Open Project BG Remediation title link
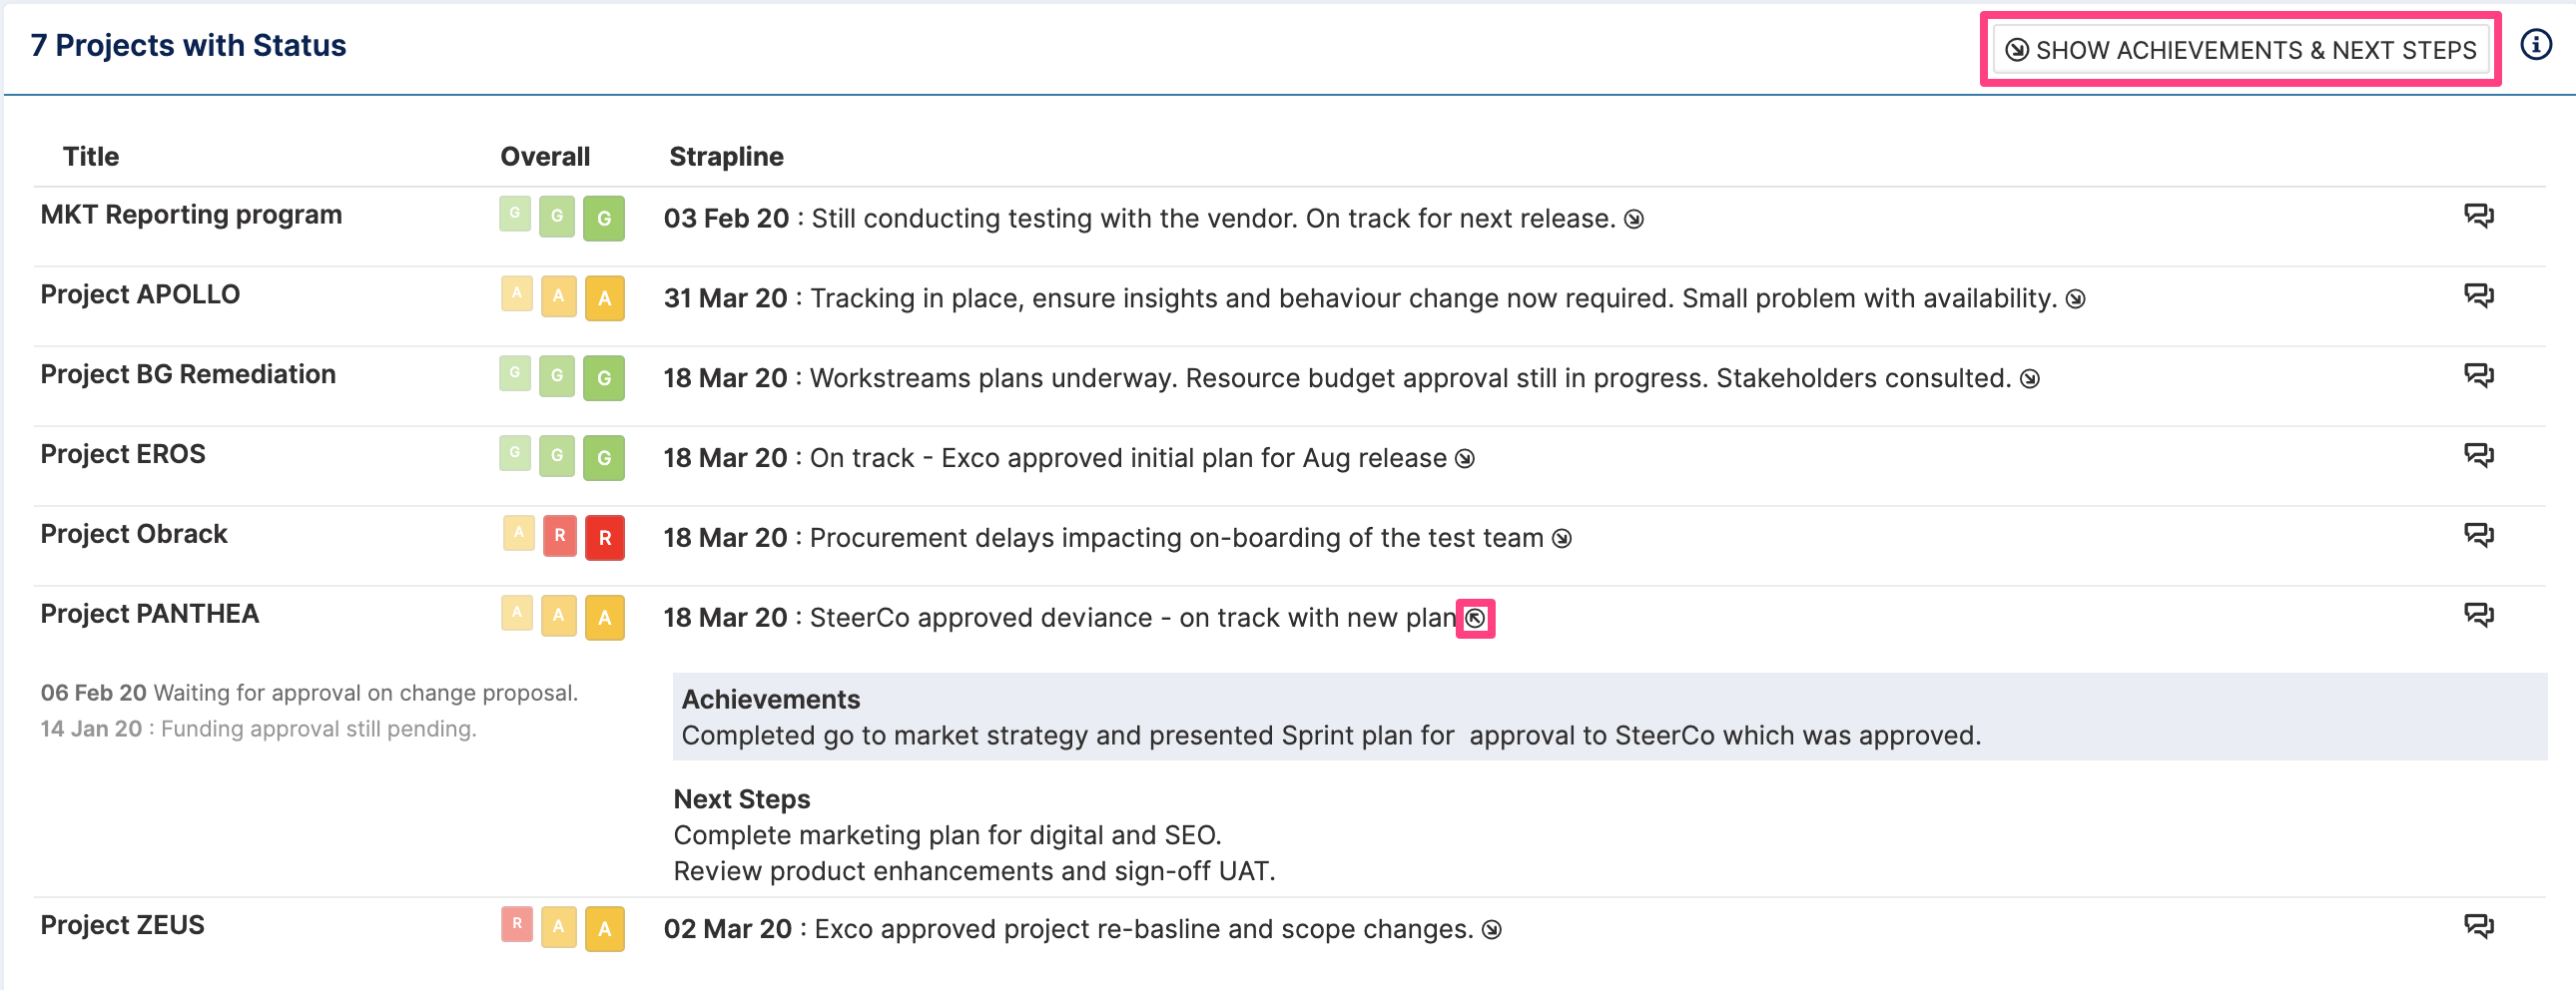This screenshot has width=2576, height=990. 188,375
